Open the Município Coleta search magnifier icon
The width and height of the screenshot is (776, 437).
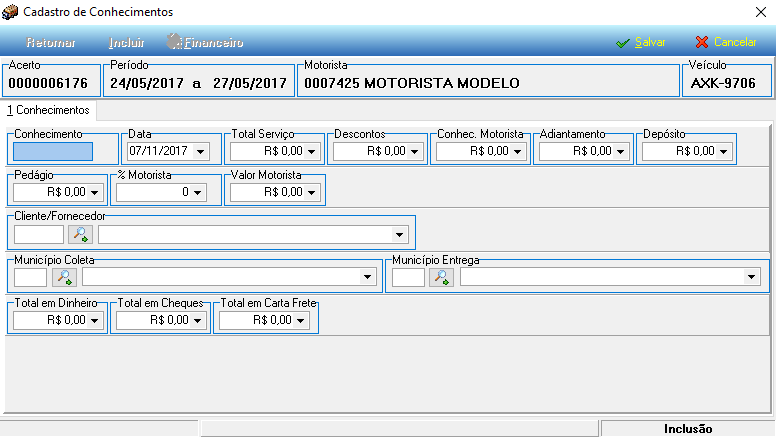[64, 277]
